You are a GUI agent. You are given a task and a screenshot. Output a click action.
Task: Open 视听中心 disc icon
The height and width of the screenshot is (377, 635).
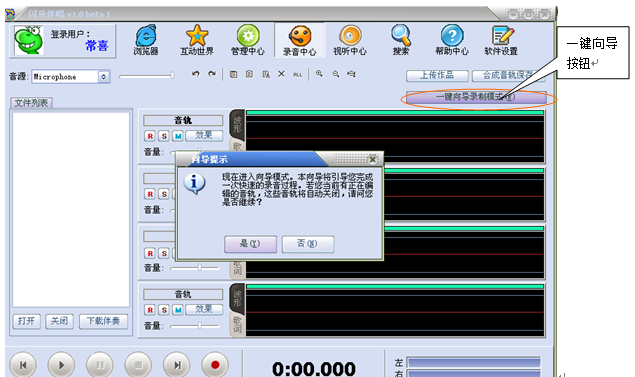(x=349, y=40)
